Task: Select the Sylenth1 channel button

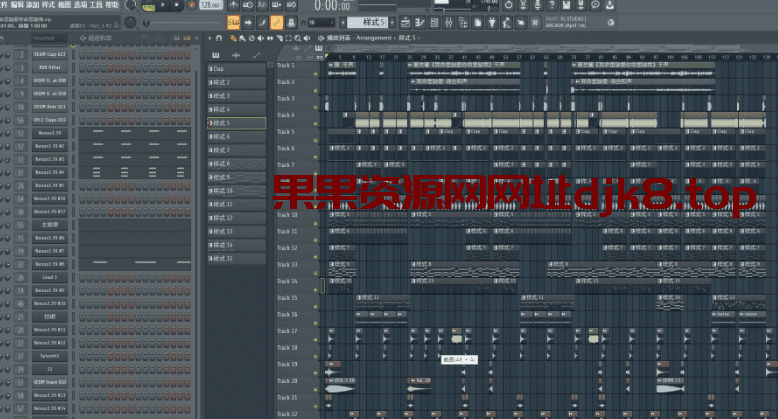Action: click(50, 356)
